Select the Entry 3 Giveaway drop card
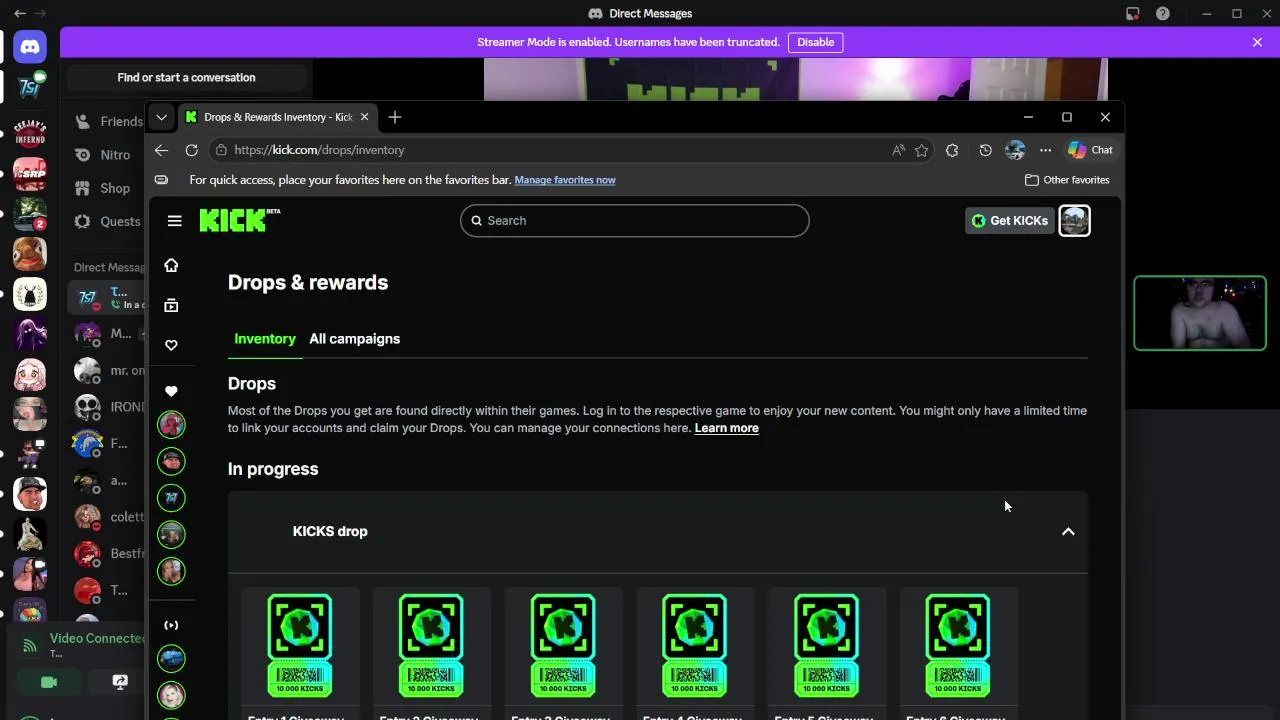This screenshot has height=720, width=1280. (x=563, y=654)
